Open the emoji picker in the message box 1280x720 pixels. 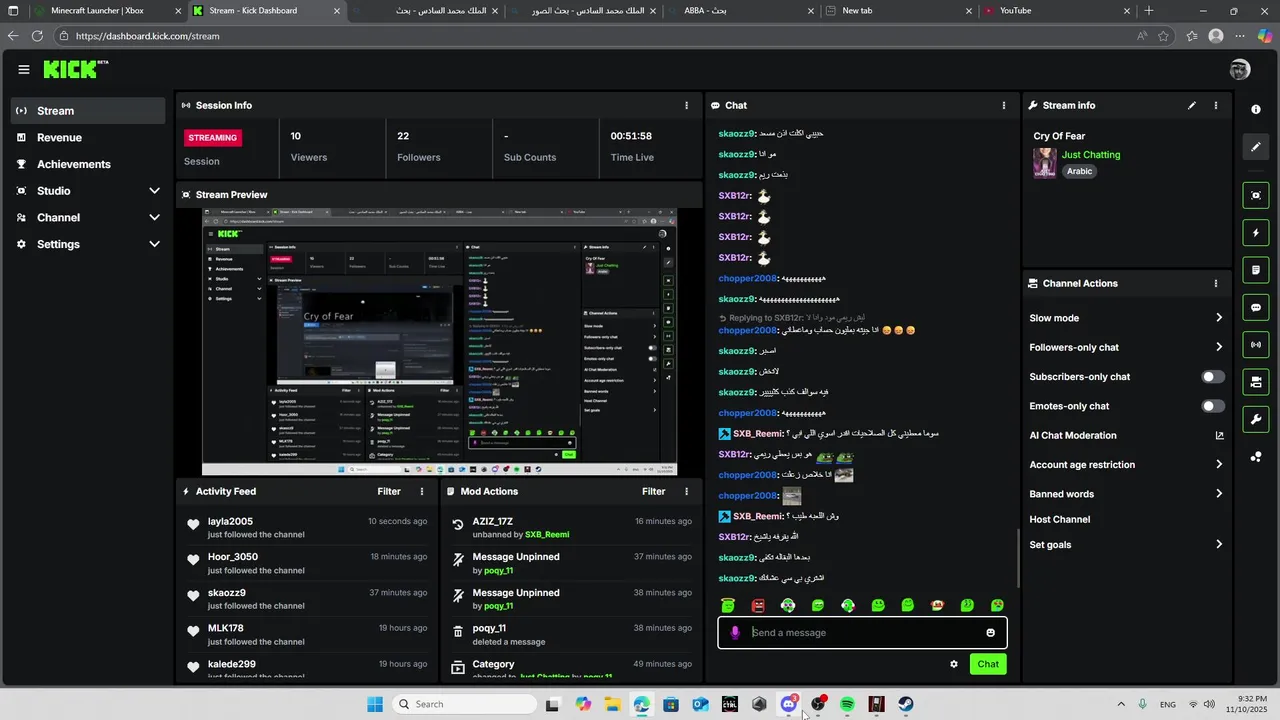tap(991, 632)
